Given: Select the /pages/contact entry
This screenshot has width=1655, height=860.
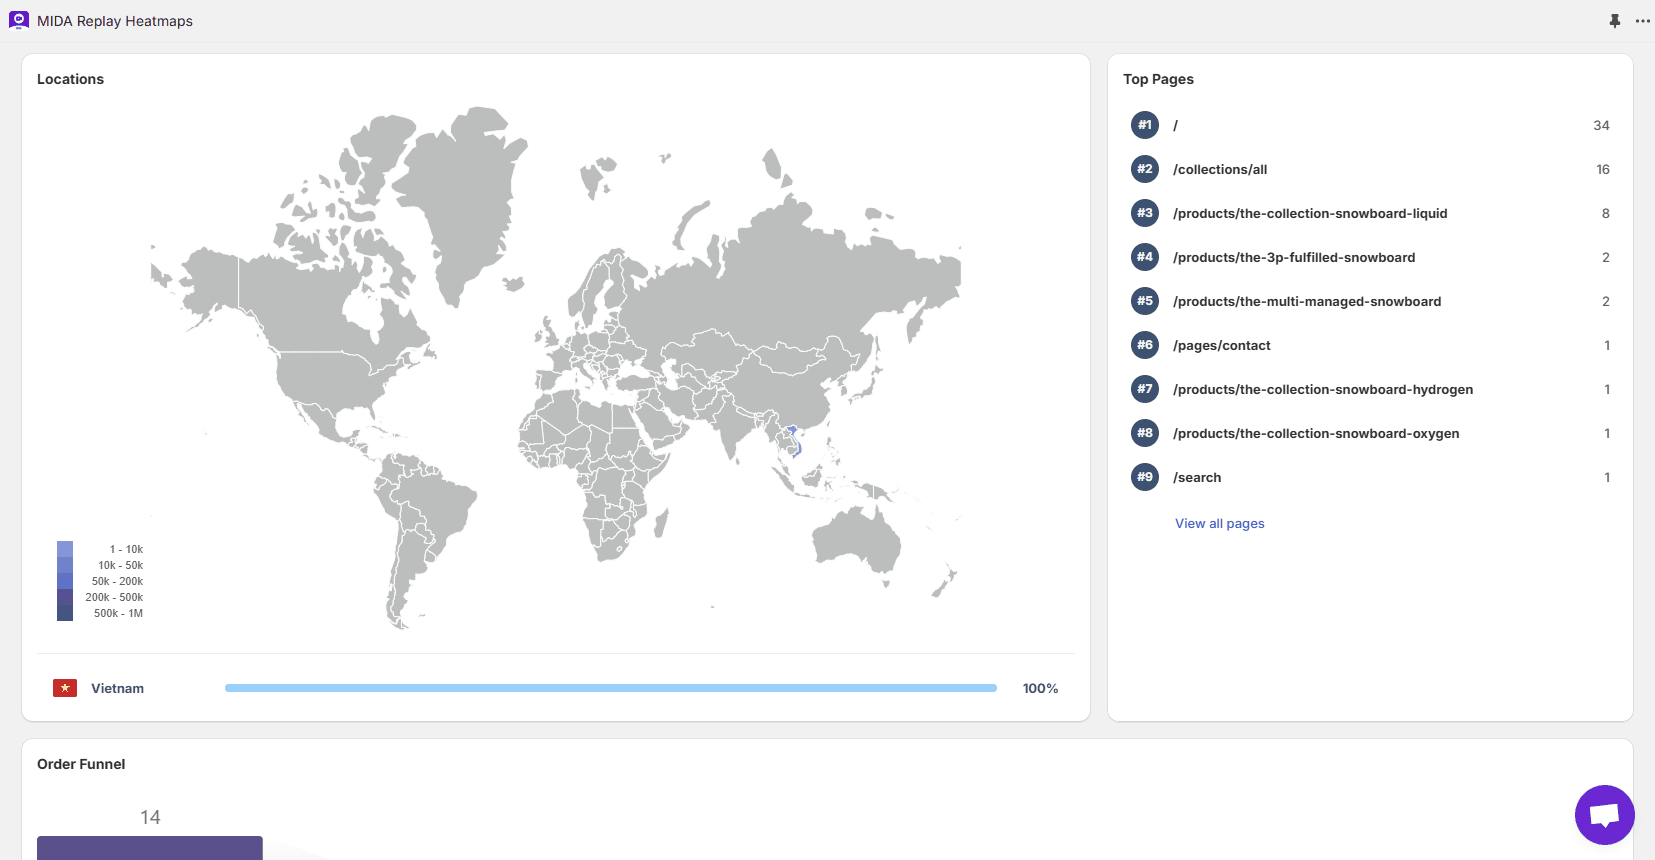Looking at the screenshot, I should coord(1221,345).
